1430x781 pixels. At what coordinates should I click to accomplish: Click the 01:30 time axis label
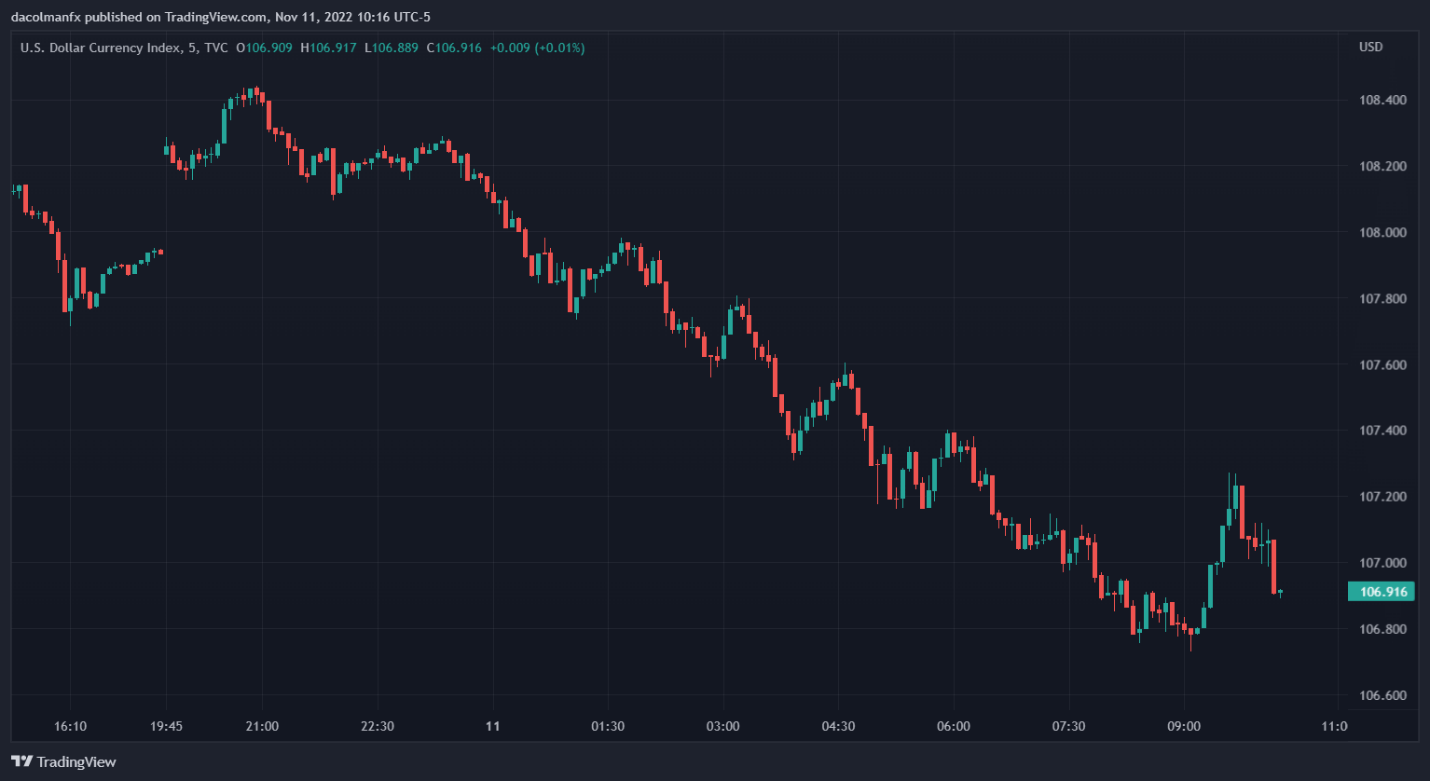(x=608, y=726)
